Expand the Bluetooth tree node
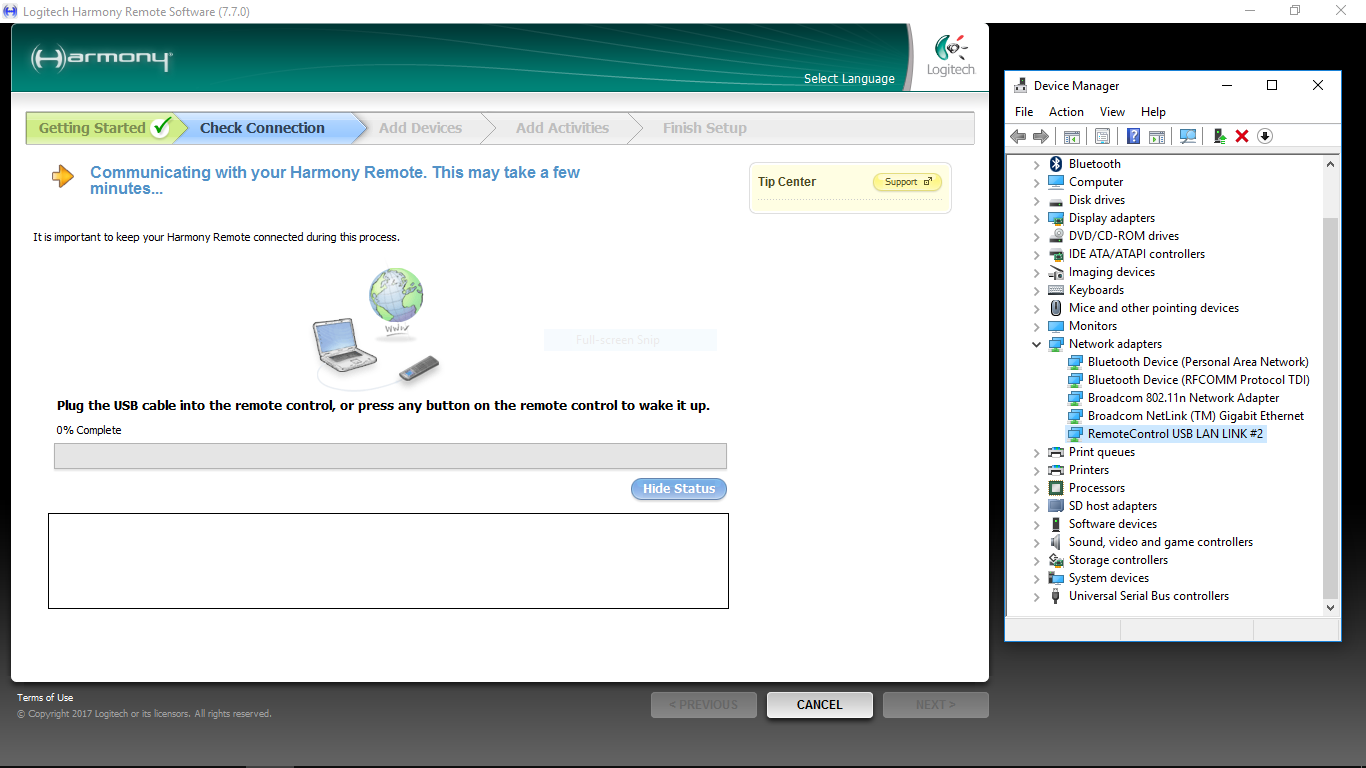Screen dimensions: 1366x768 click(x=1036, y=164)
